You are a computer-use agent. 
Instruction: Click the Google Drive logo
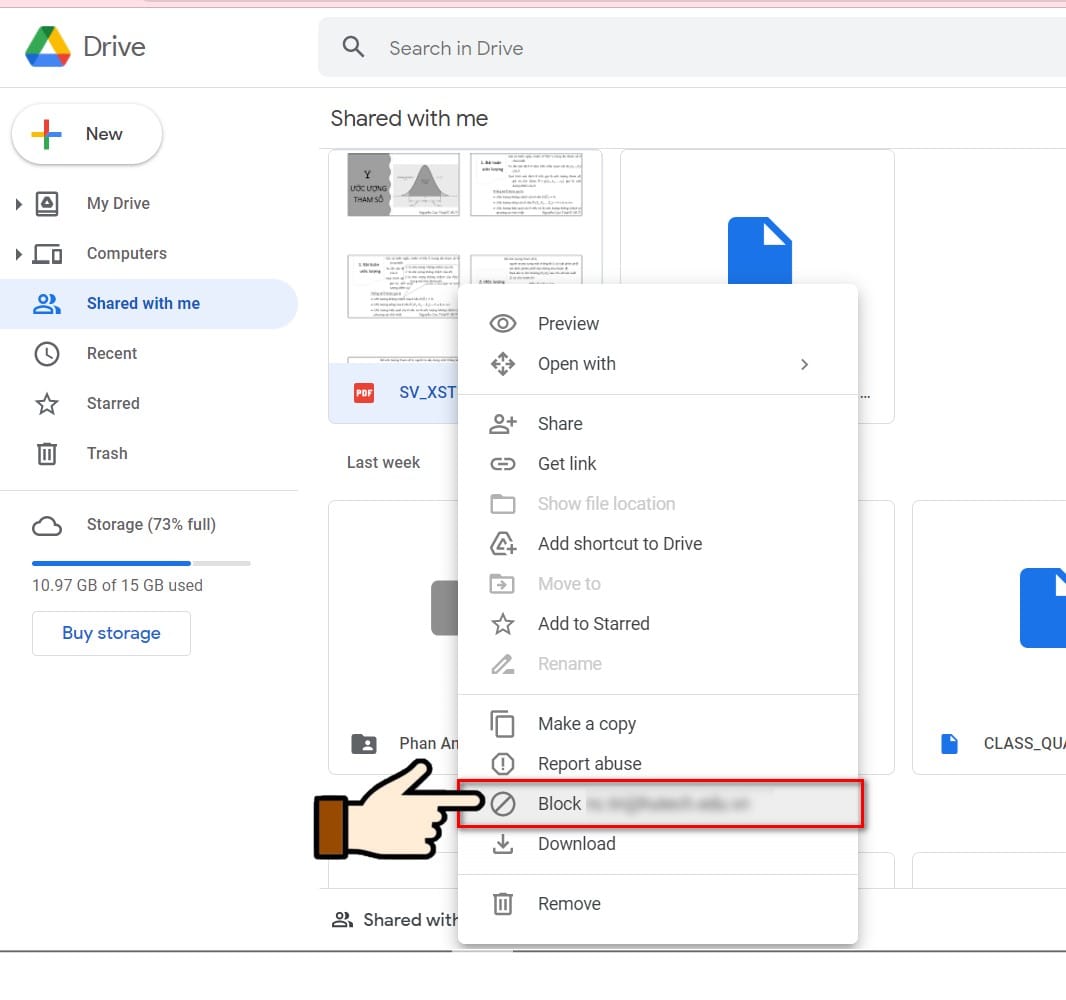coord(46,46)
